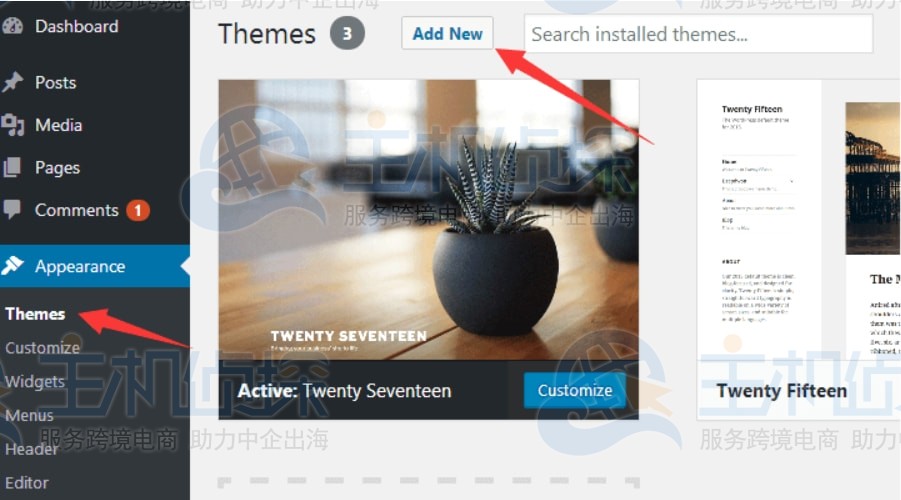Select the Twenty Seventeen theme screenshot

429,220
